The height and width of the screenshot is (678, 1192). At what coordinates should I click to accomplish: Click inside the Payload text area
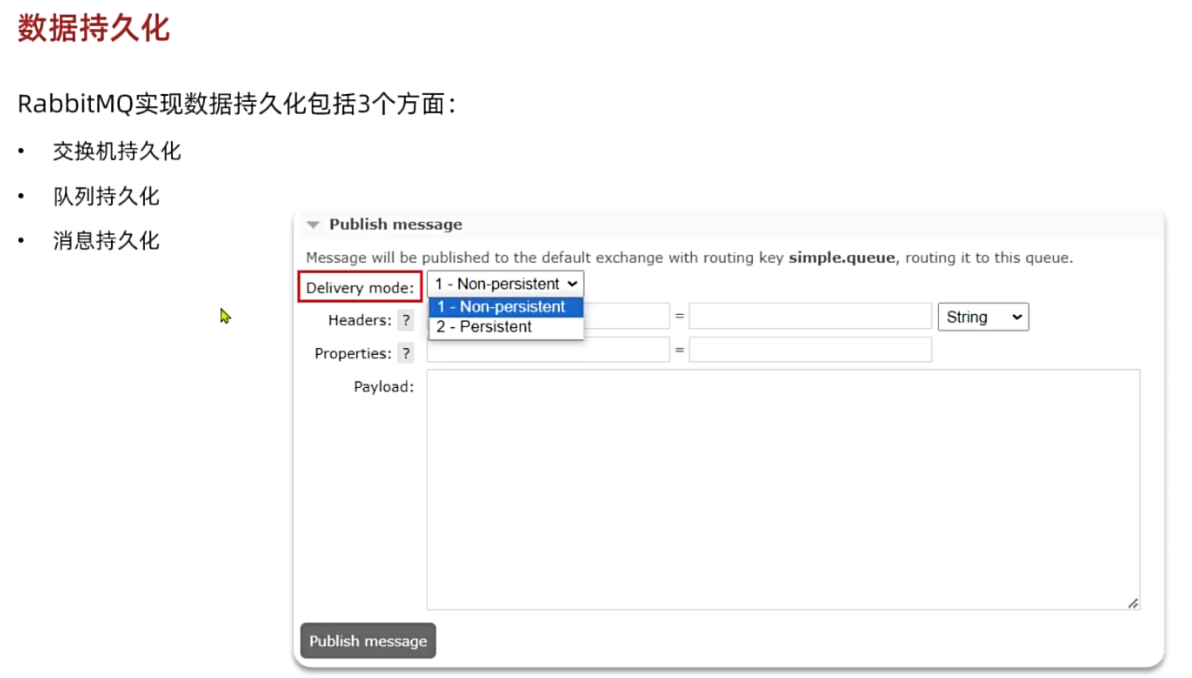pos(783,489)
